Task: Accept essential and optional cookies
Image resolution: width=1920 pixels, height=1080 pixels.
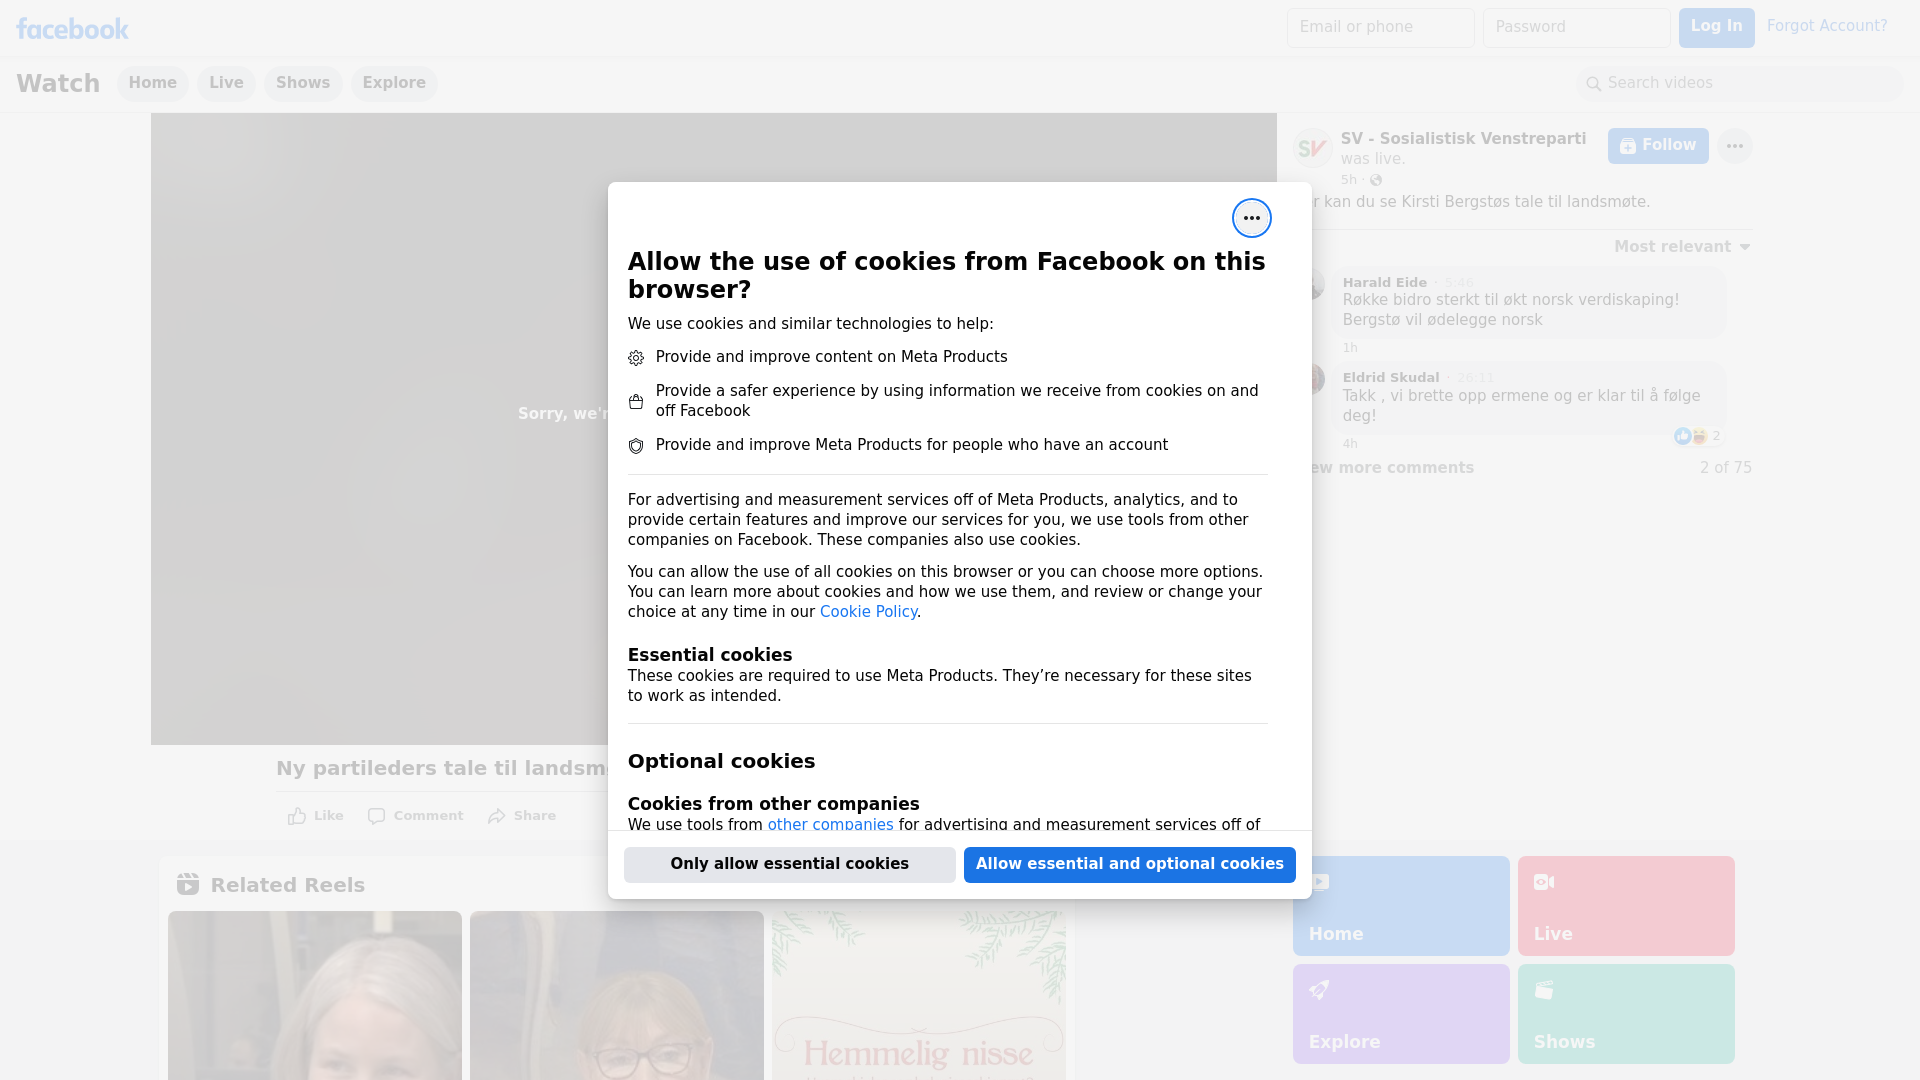Action: pyautogui.click(x=1129, y=864)
